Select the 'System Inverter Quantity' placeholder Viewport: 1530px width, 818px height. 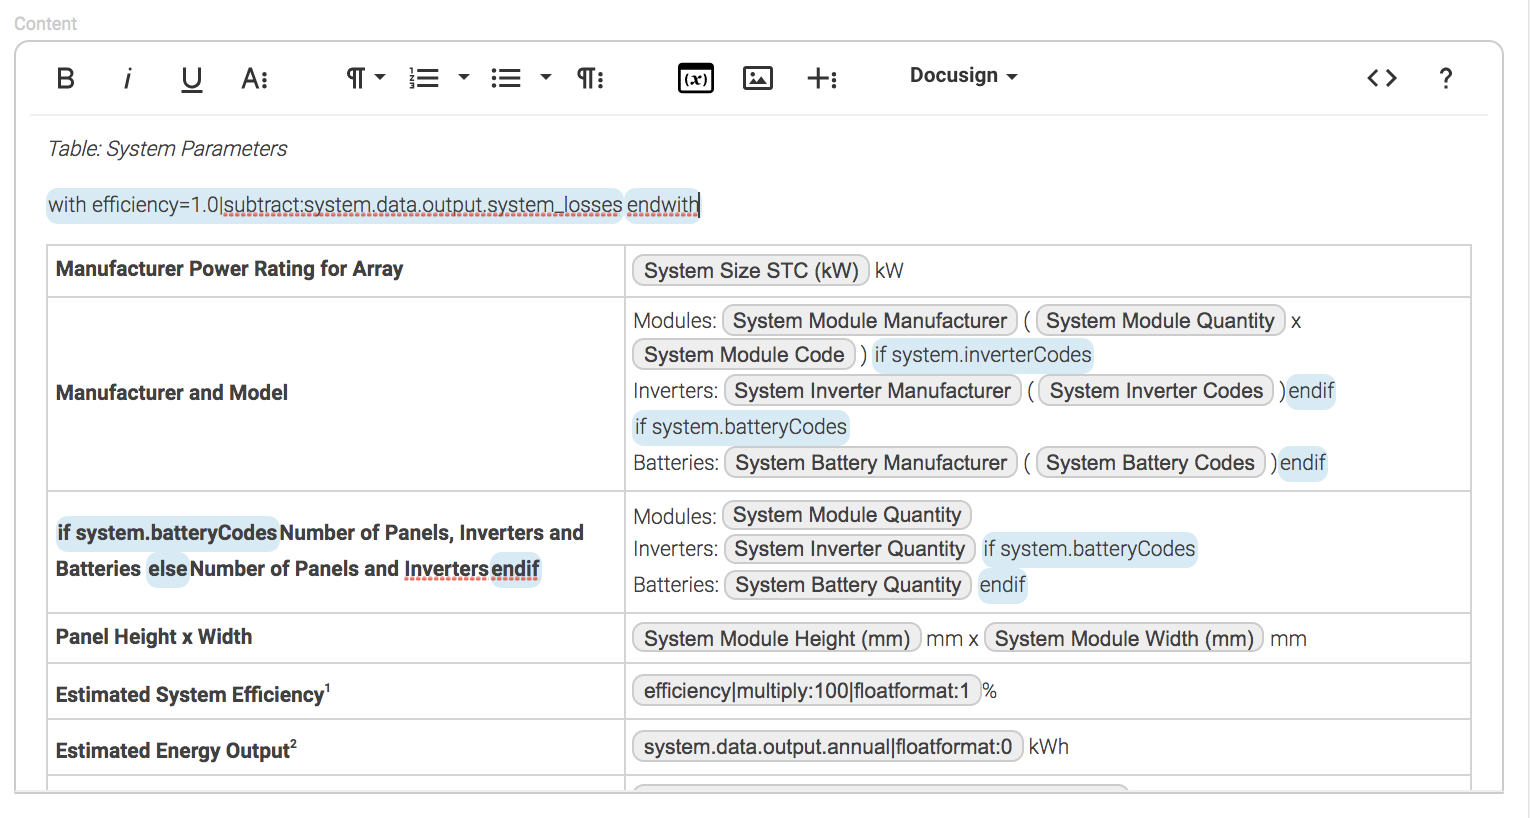[849, 549]
